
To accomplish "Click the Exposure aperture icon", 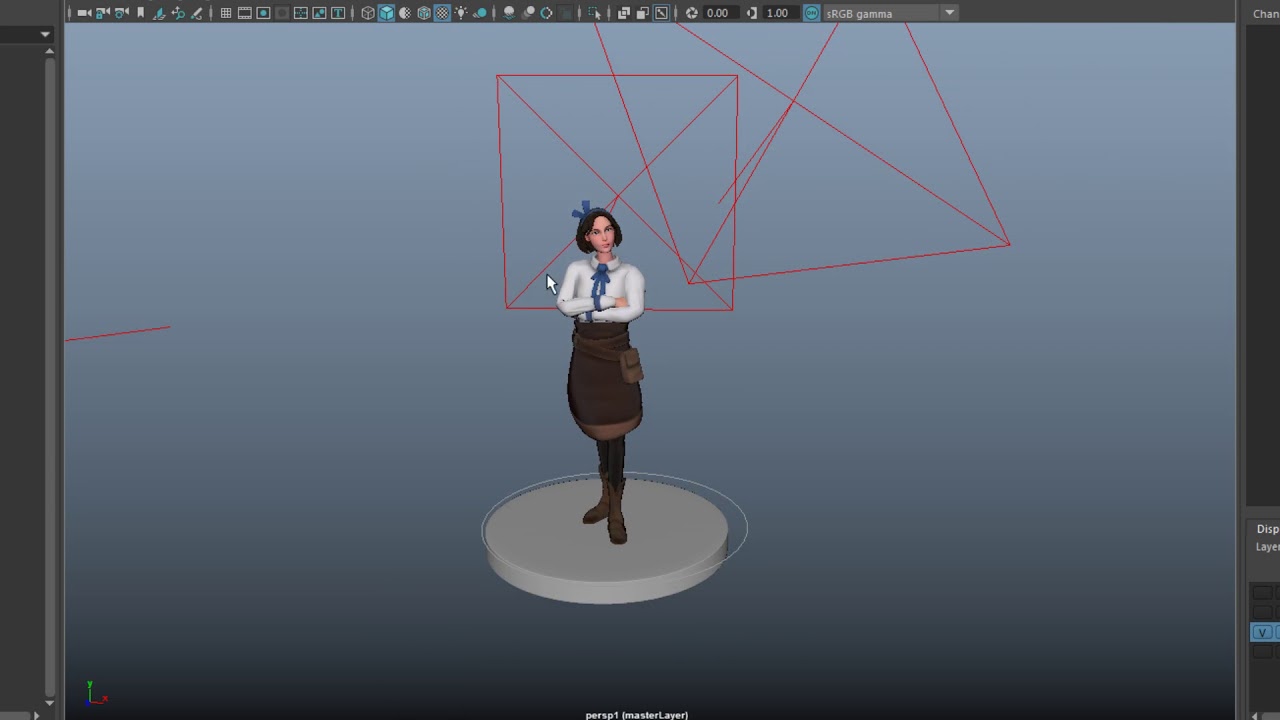I will pos(691,13).
